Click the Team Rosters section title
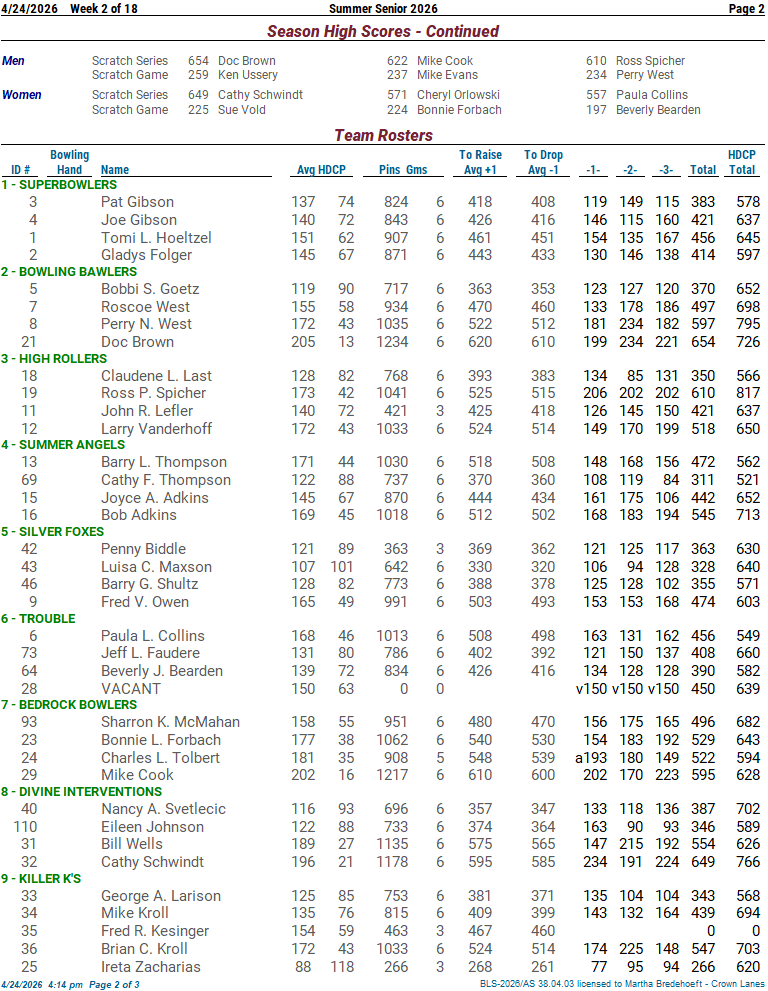The width and height of the screenshot is (768, 991). pos(383,135)
